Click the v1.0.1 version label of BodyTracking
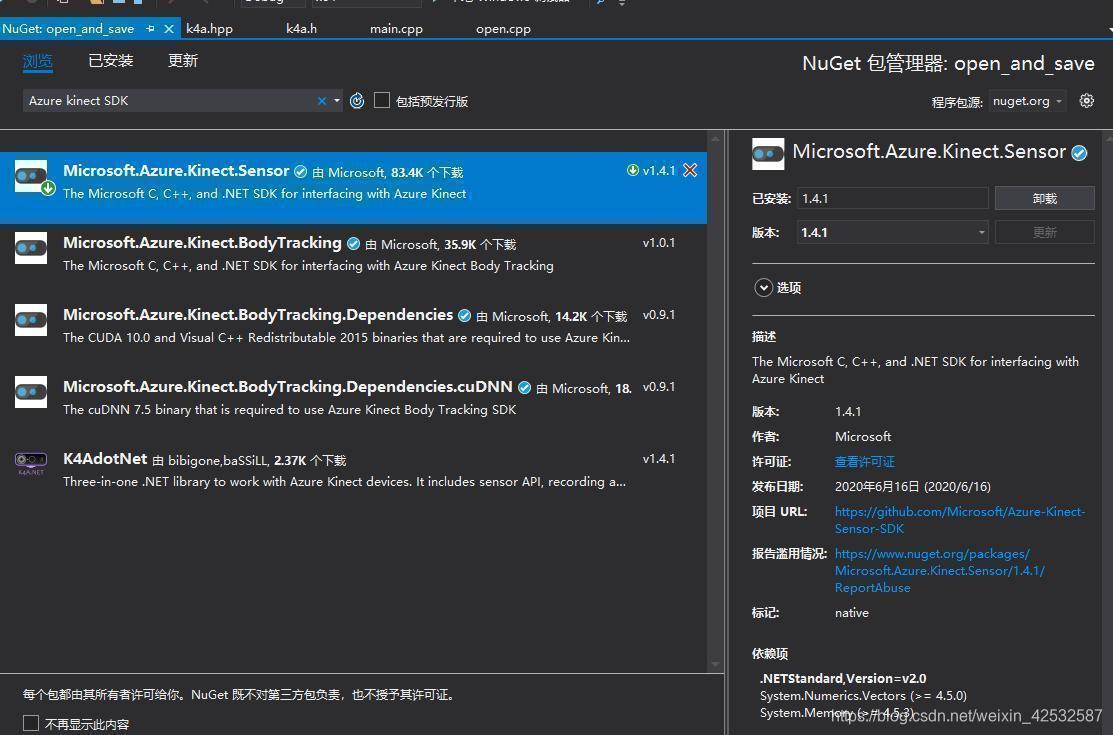Screen dimensions: 1113x735 click(659, 243)
